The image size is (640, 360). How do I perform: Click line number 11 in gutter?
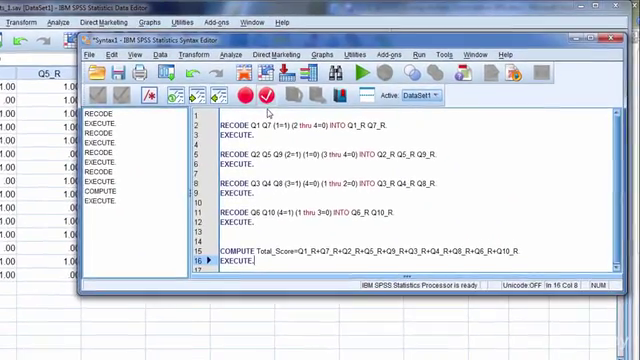(x=198, y=213)
